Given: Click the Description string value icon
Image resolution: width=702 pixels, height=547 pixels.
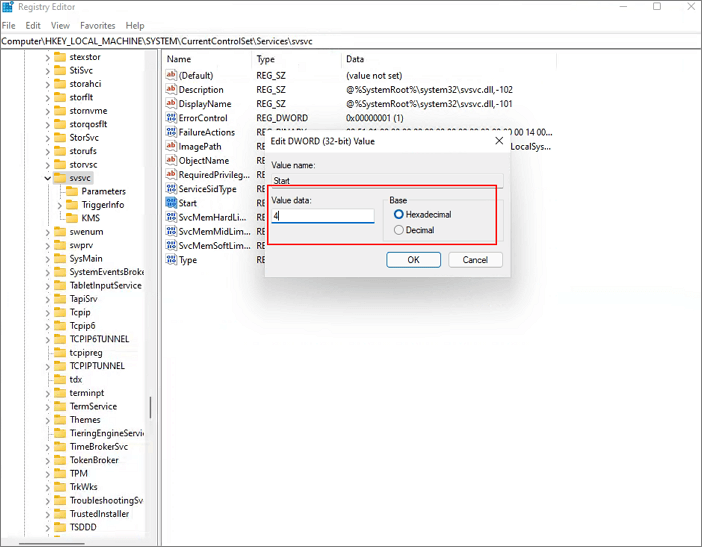Looking at the screenshot, I should pos(171,90).
